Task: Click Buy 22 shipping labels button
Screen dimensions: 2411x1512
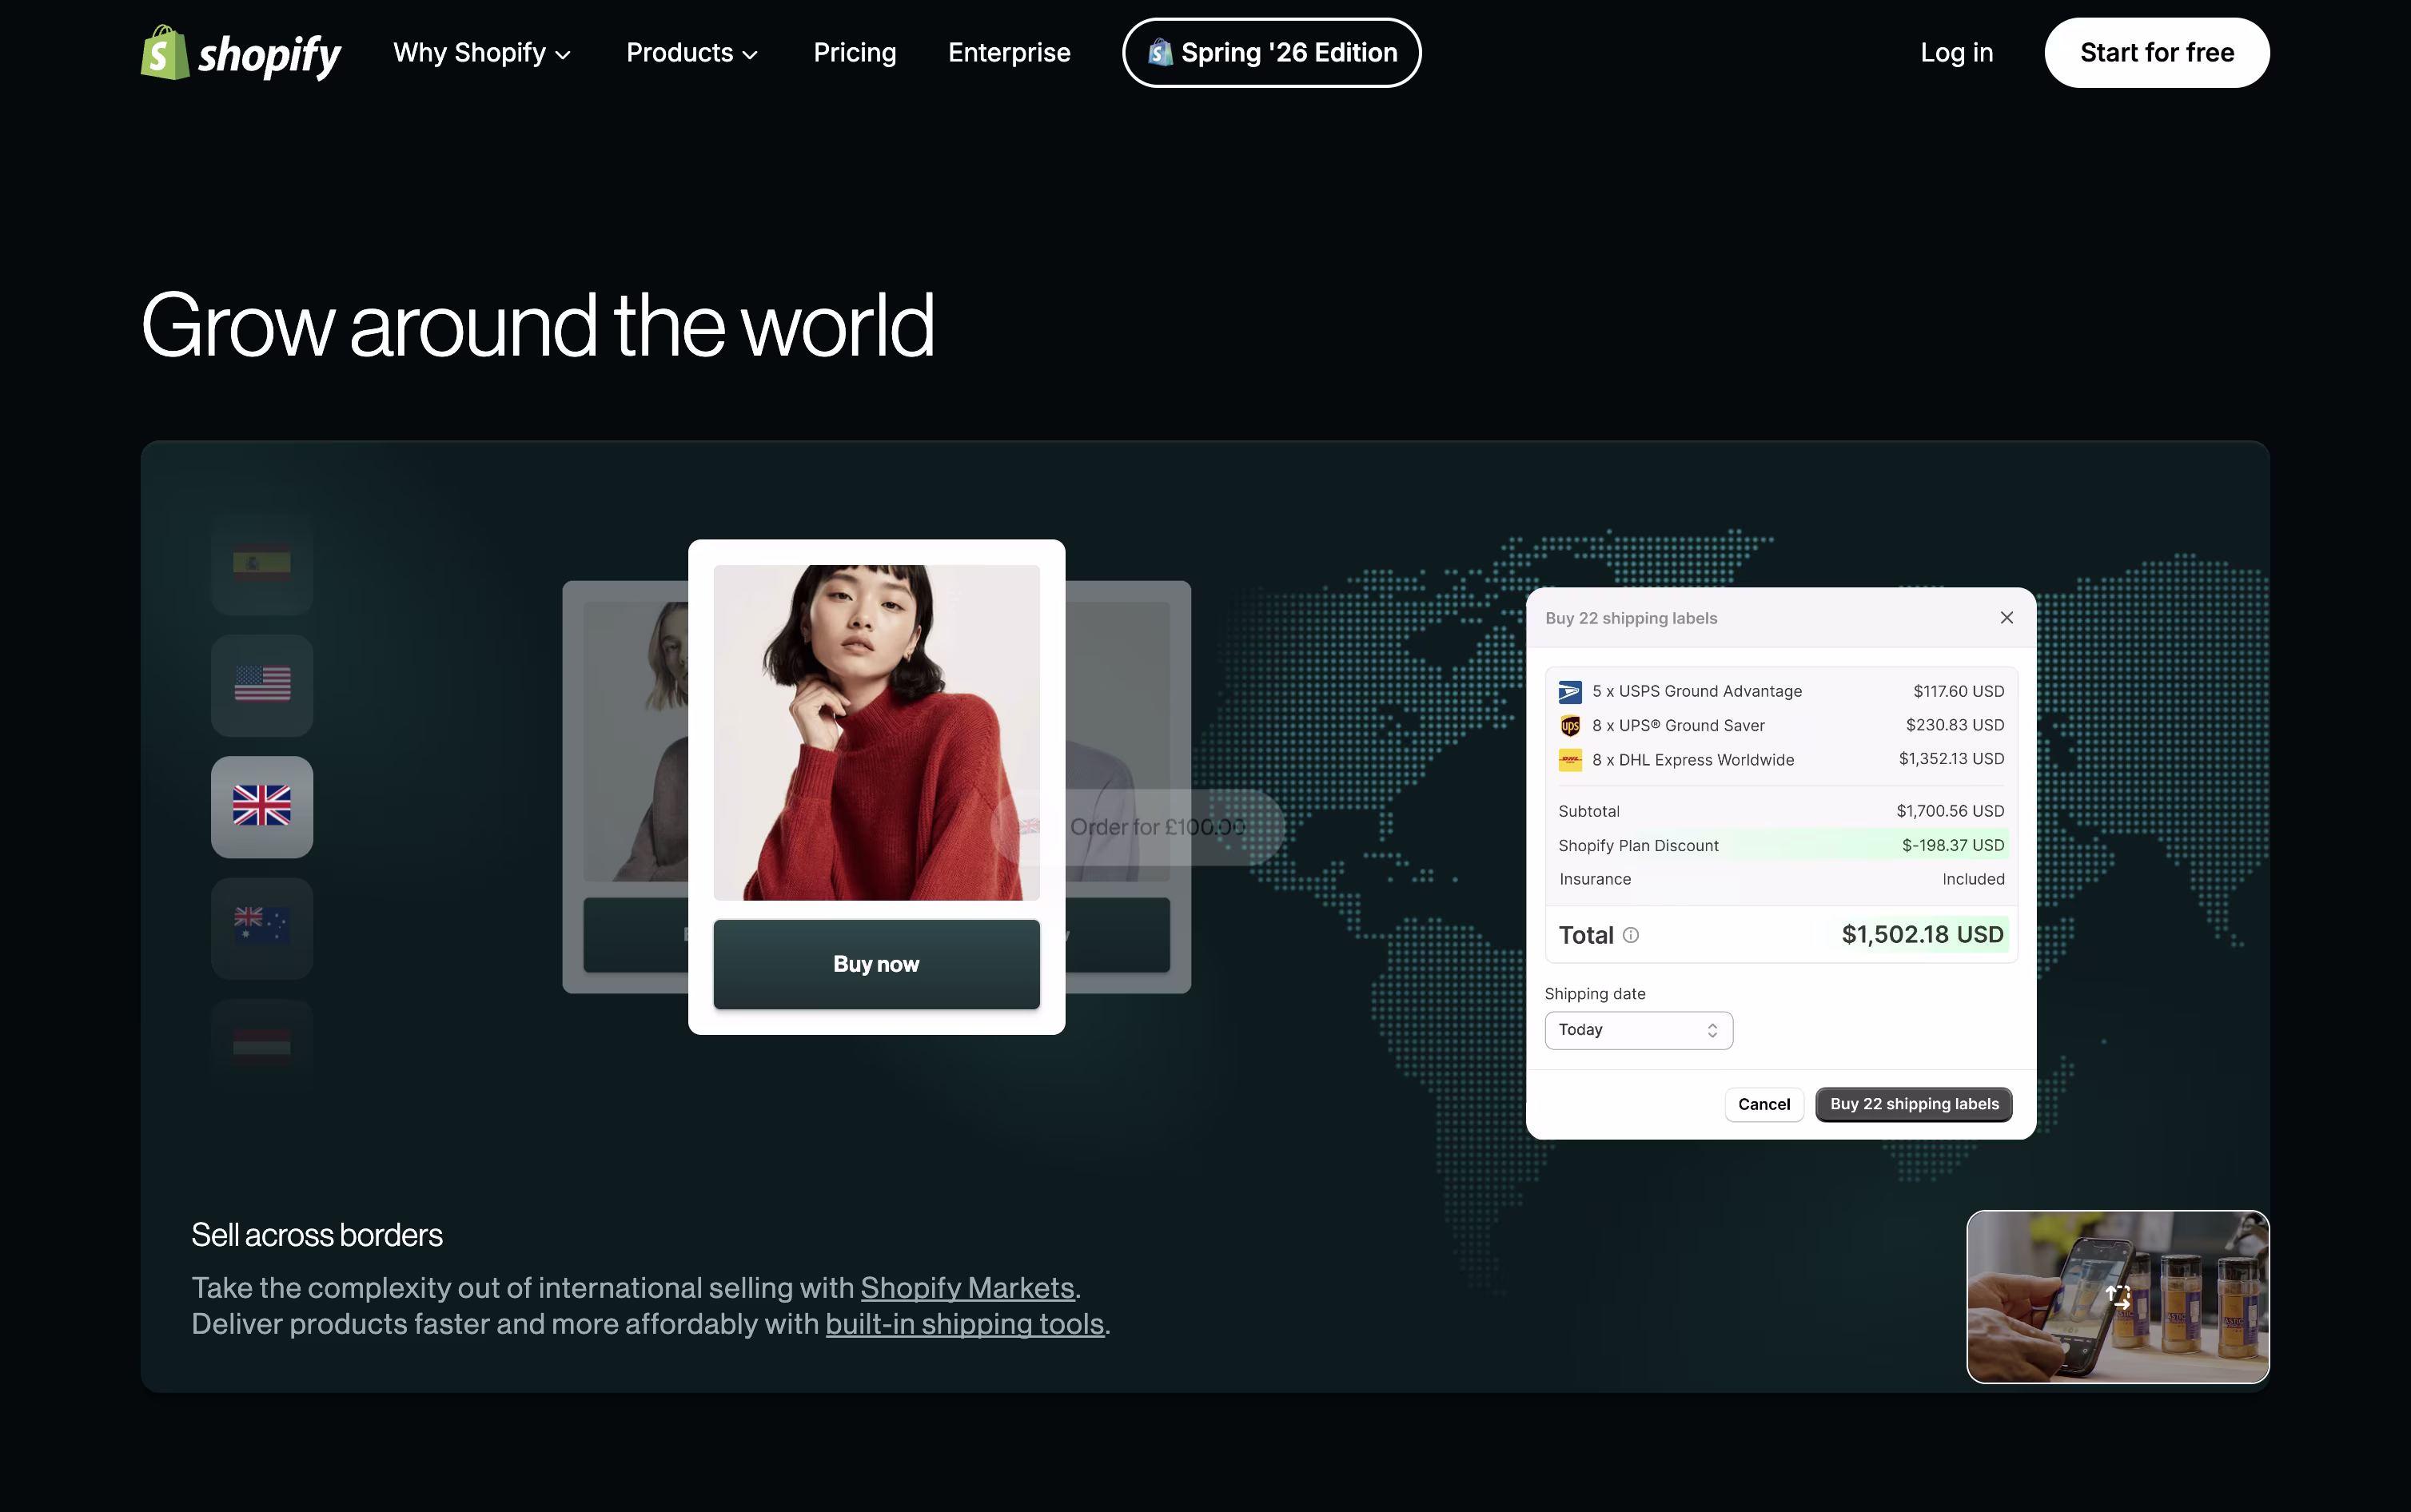Action: pyautogui.click(x=1914, y=1104)
